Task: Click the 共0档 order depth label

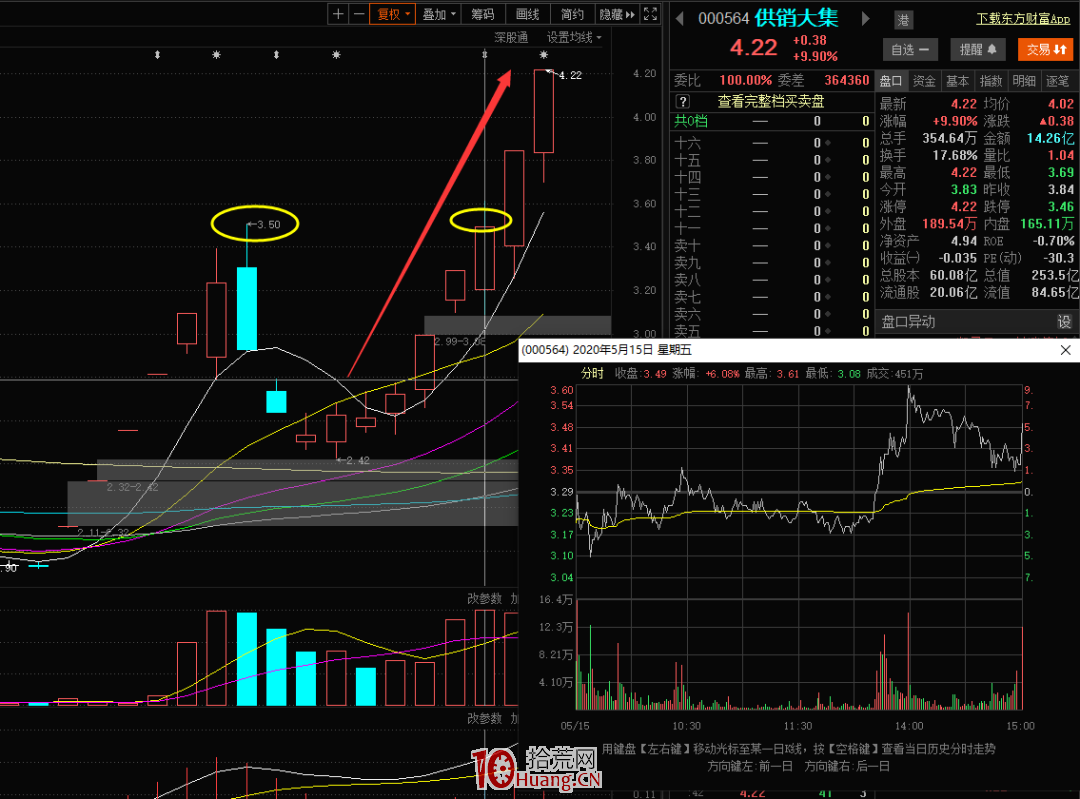Action: click(x=691, y=122)
